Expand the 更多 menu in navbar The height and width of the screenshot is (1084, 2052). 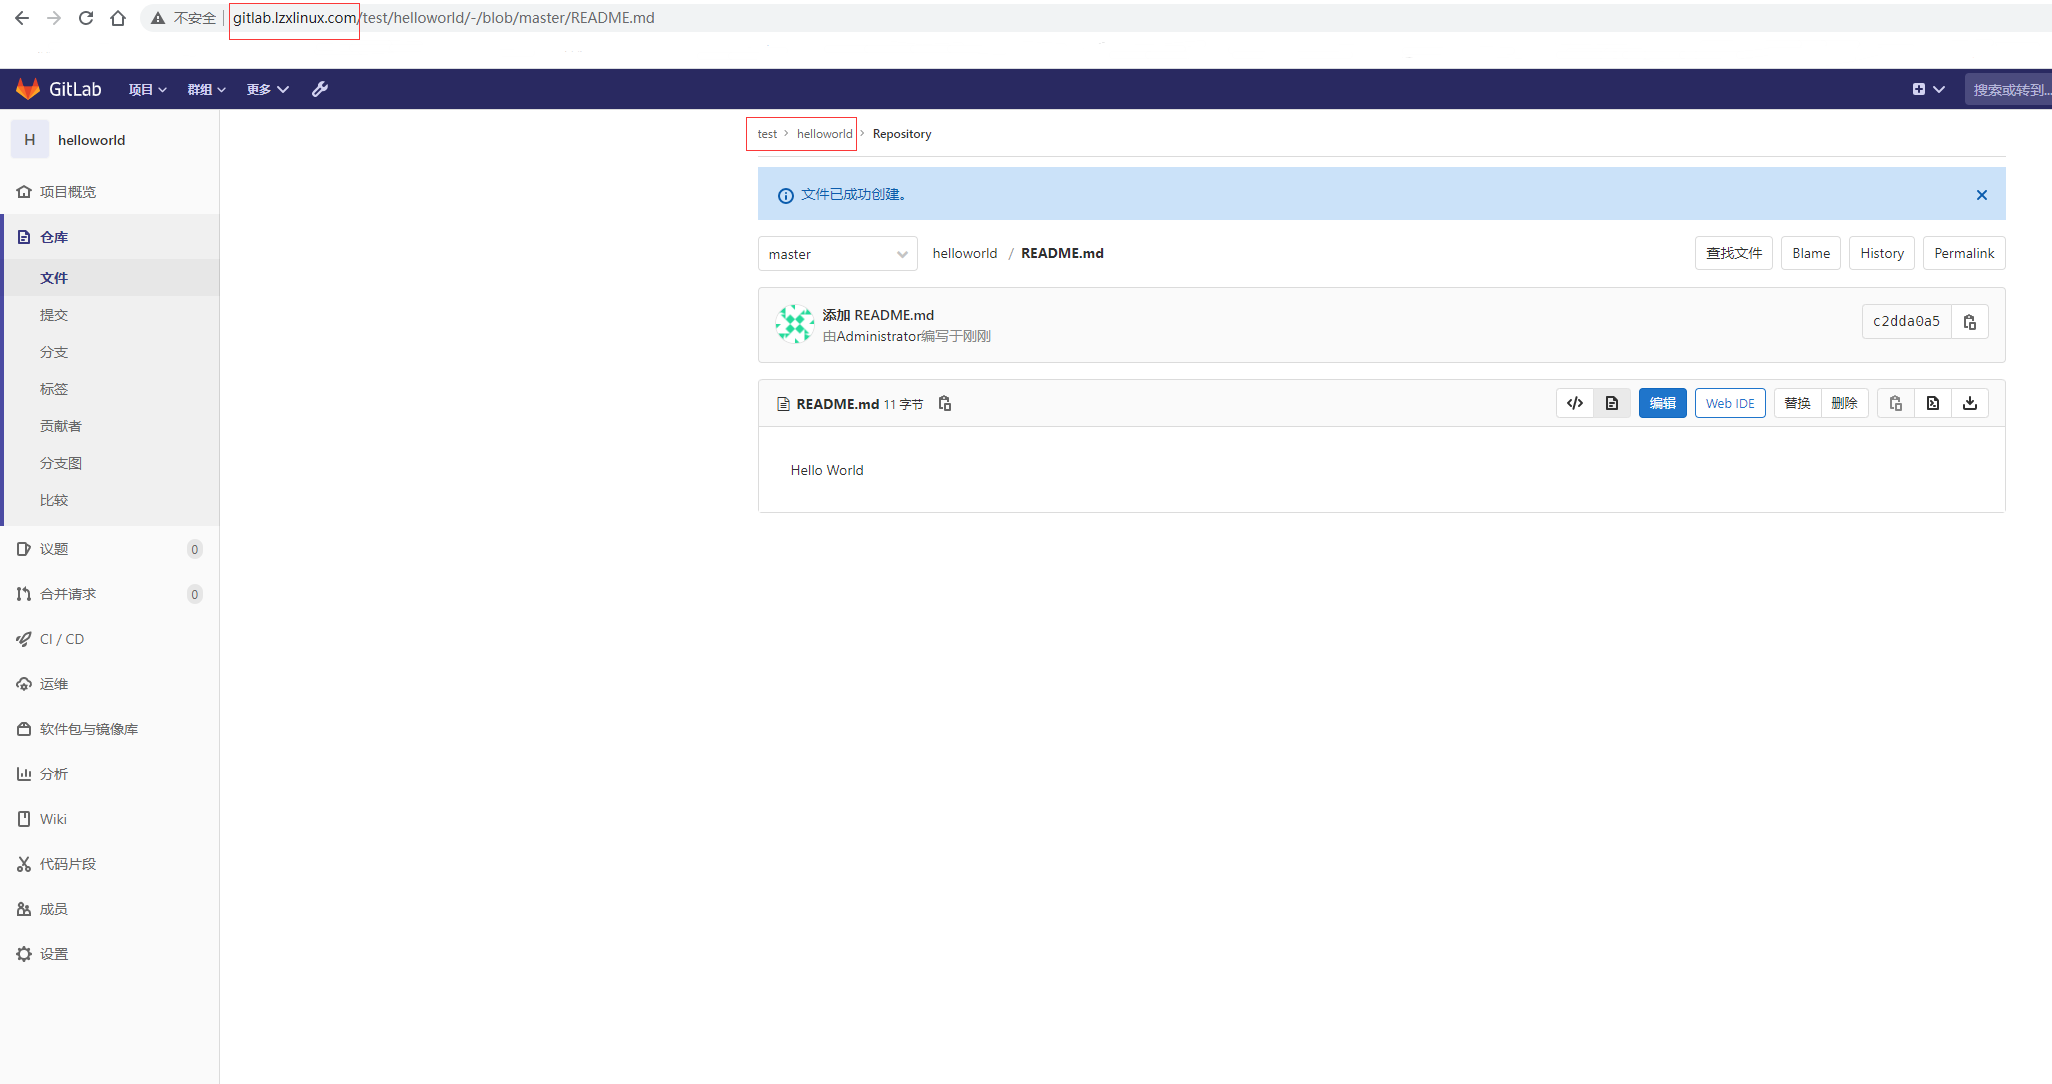coord(267,89)
